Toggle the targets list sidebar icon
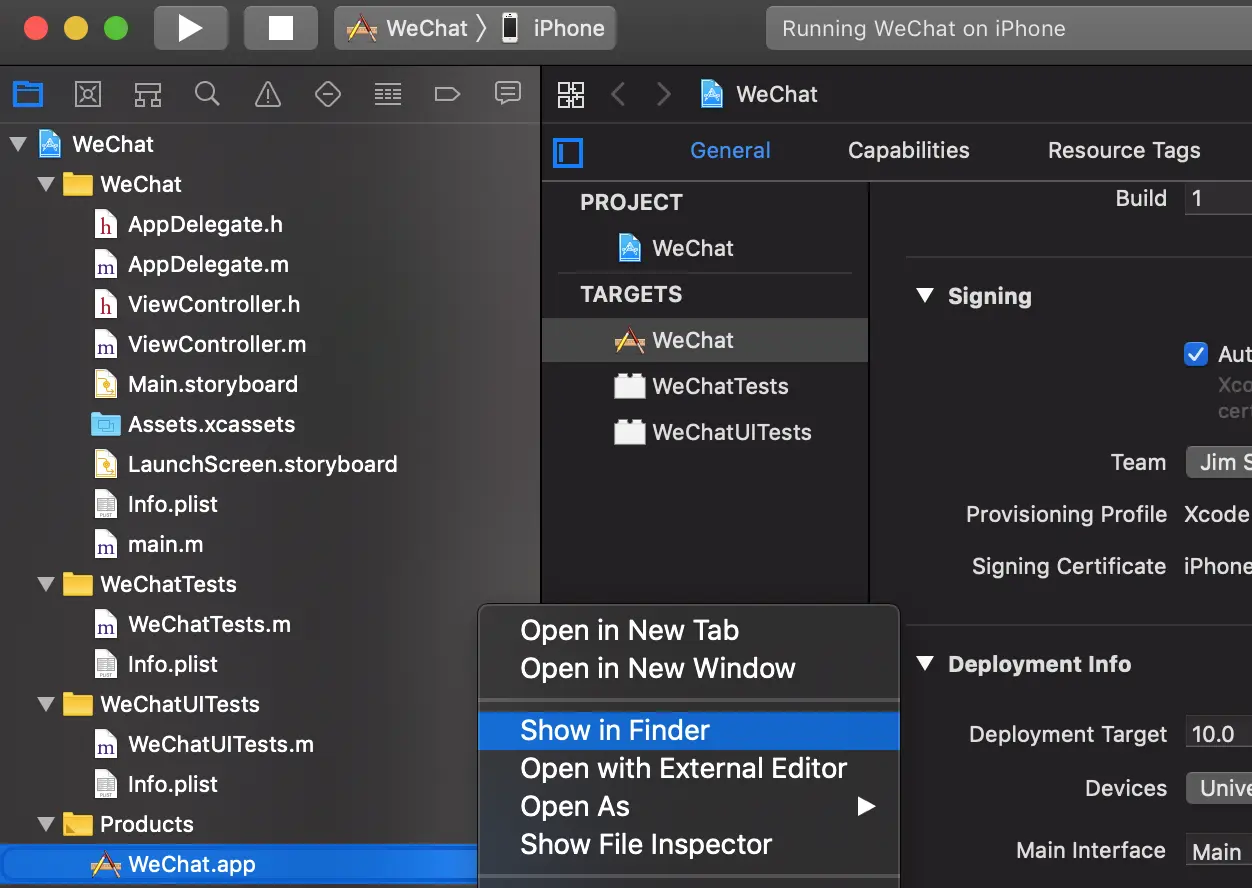 pyautogui.click(x=568, y=152)
